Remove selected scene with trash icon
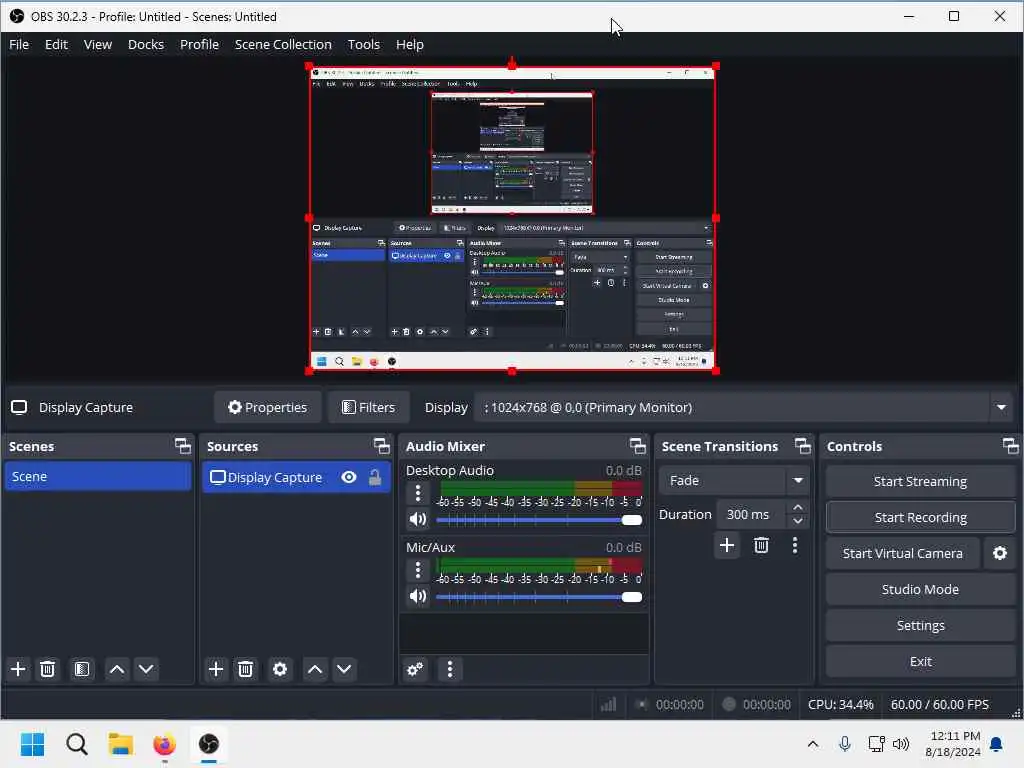The width and height of the screenshot is (1024, 768). click(x=48, y=669)
